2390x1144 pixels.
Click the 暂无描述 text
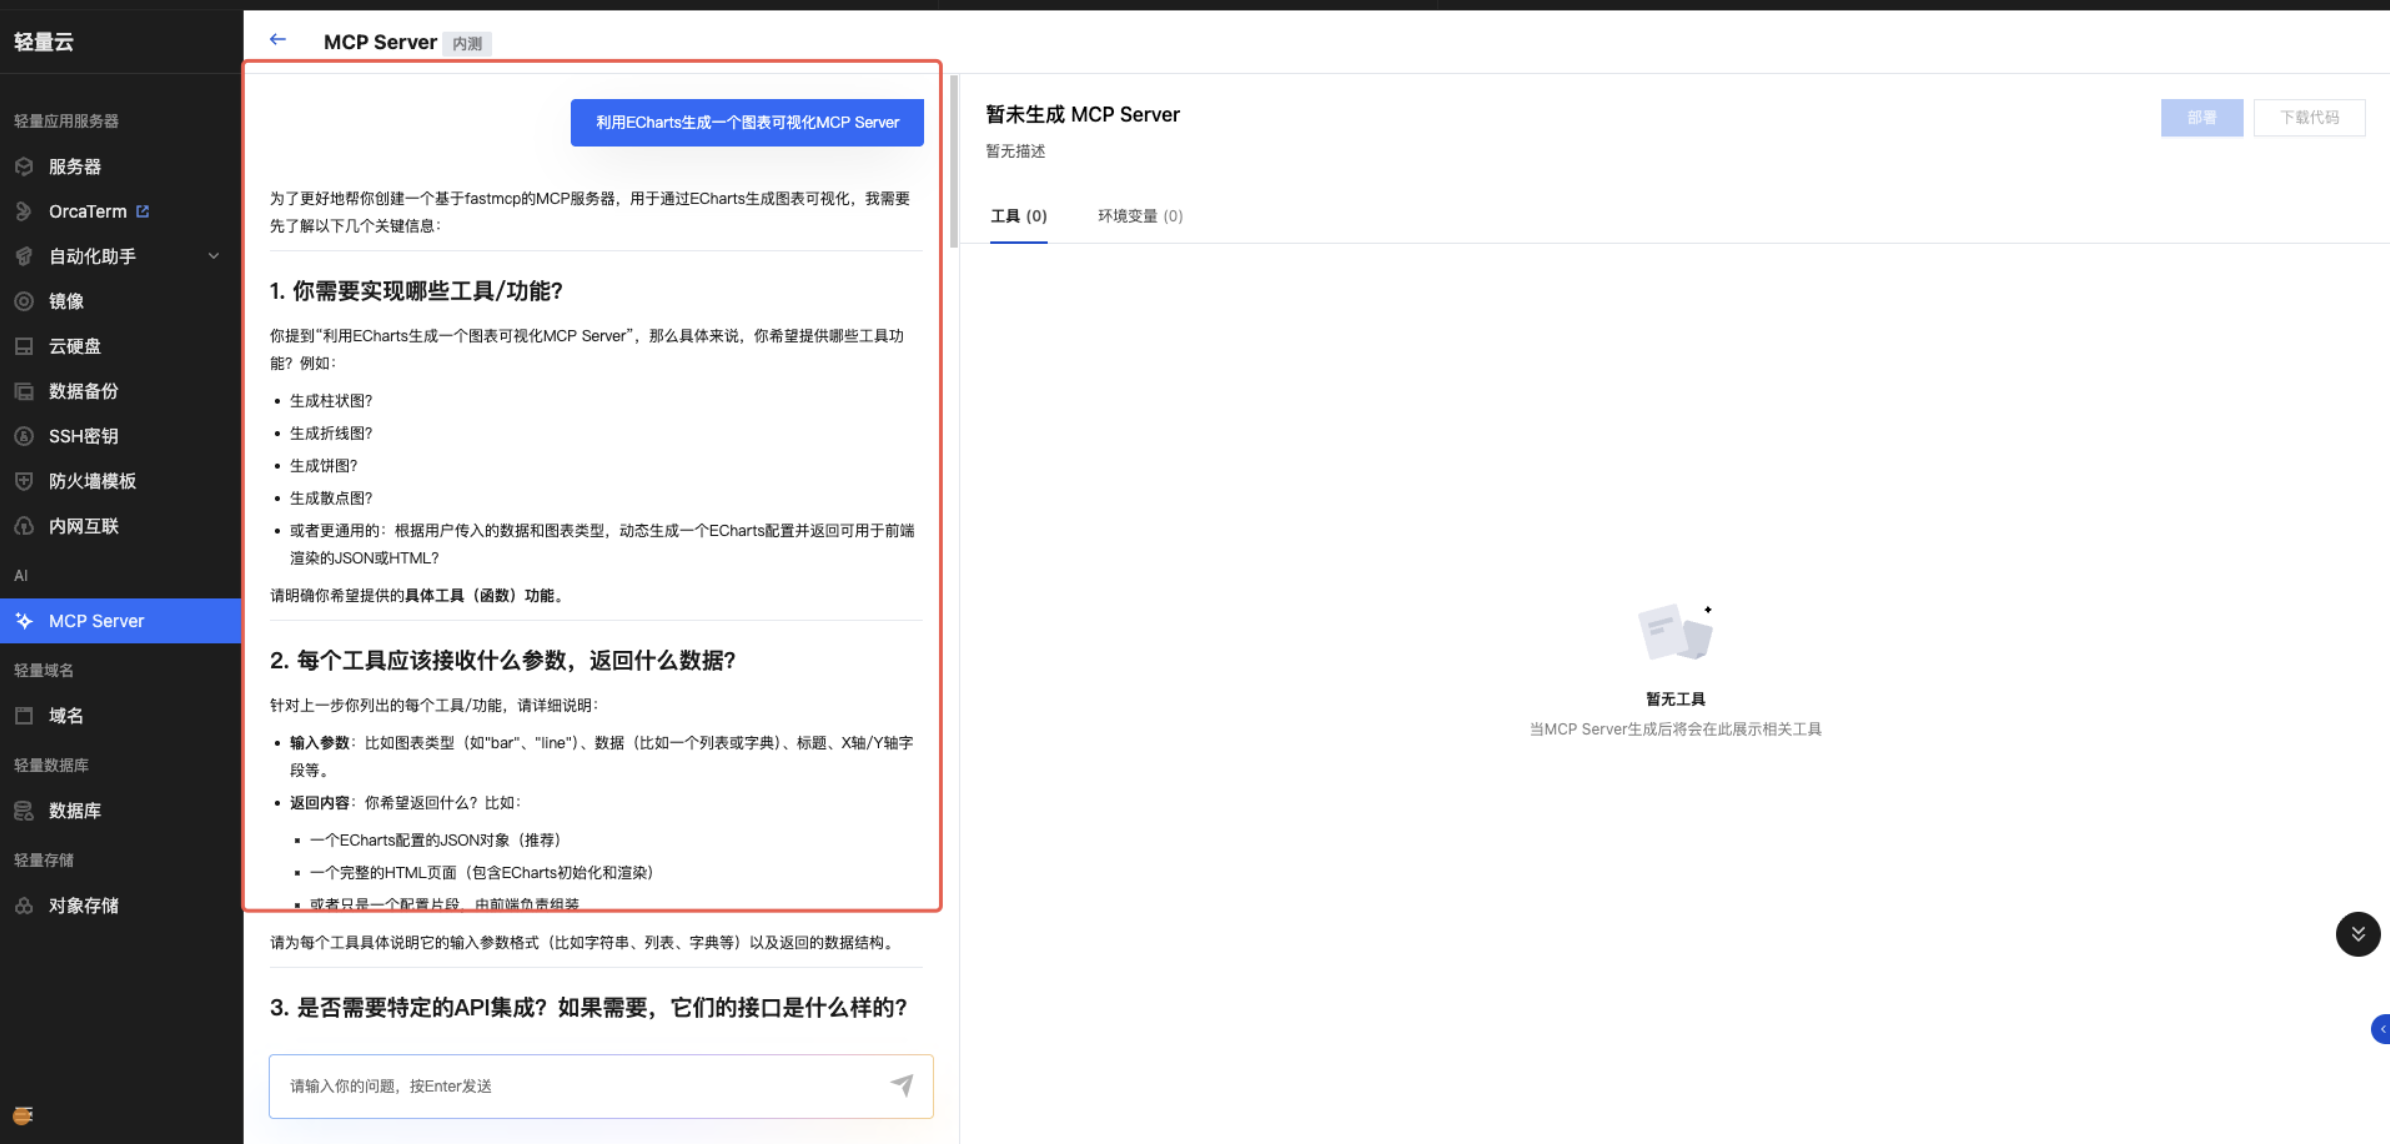point(1015,151)
